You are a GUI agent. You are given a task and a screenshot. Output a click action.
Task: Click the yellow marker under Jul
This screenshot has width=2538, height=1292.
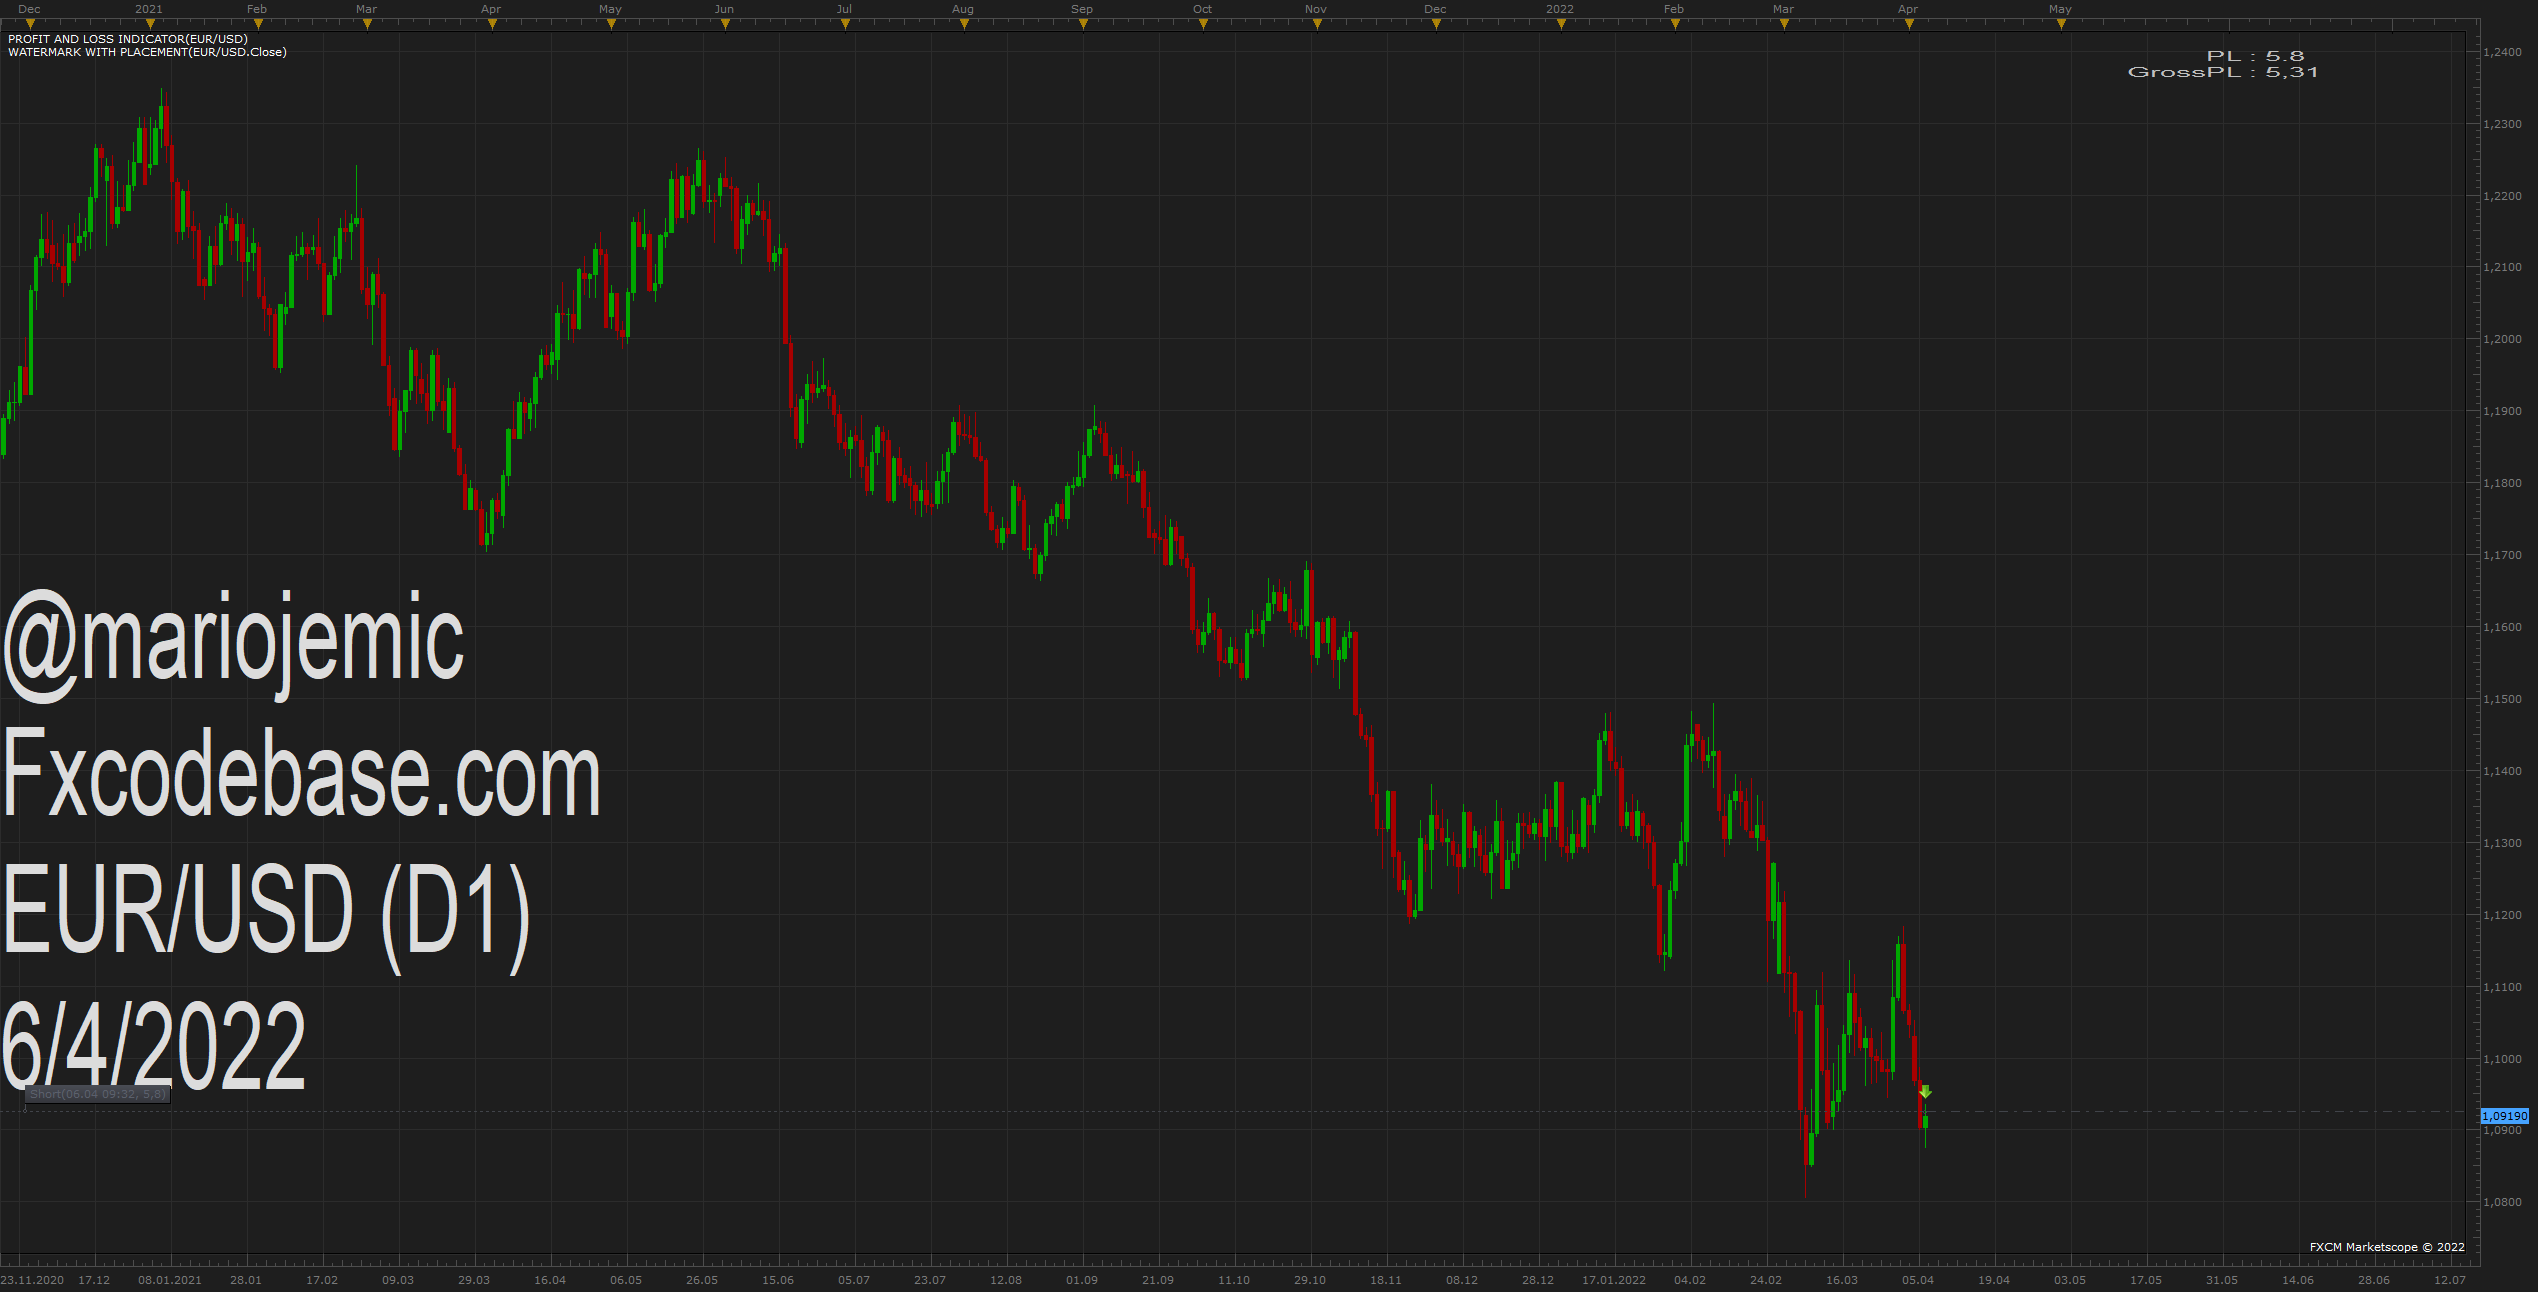pos(845,24)
